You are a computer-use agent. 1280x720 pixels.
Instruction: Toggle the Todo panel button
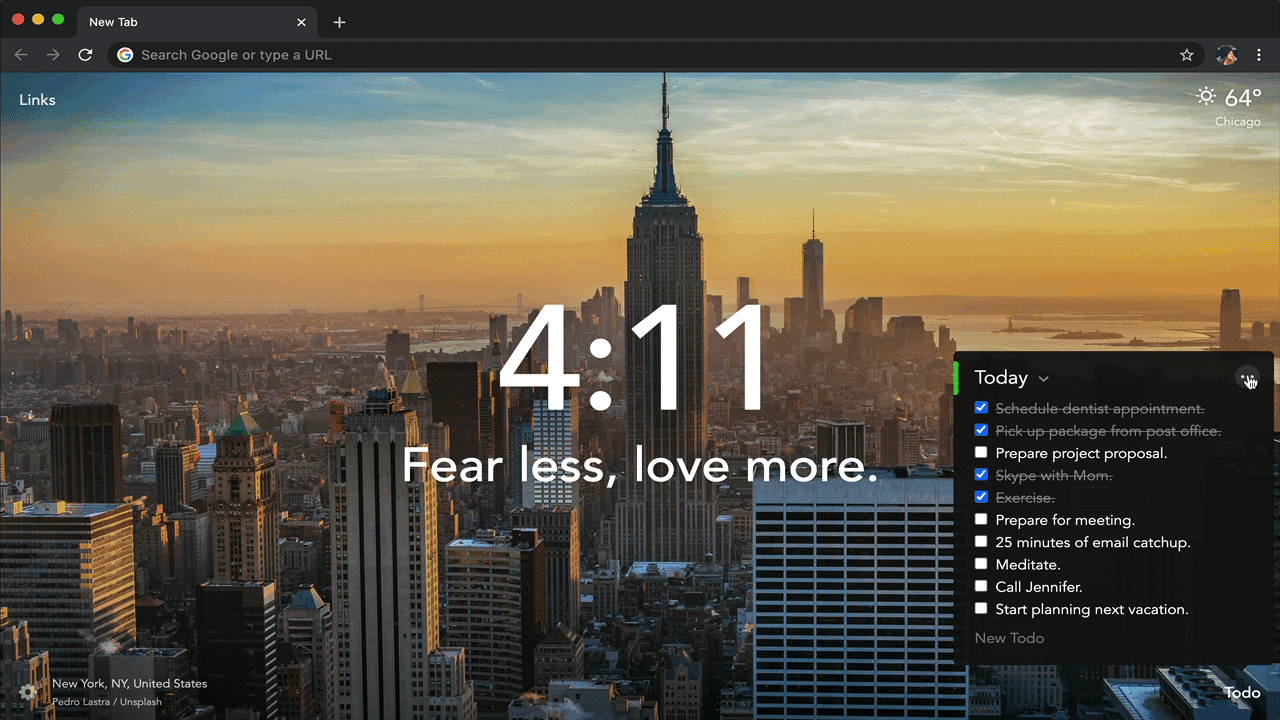pos(1243,692)
